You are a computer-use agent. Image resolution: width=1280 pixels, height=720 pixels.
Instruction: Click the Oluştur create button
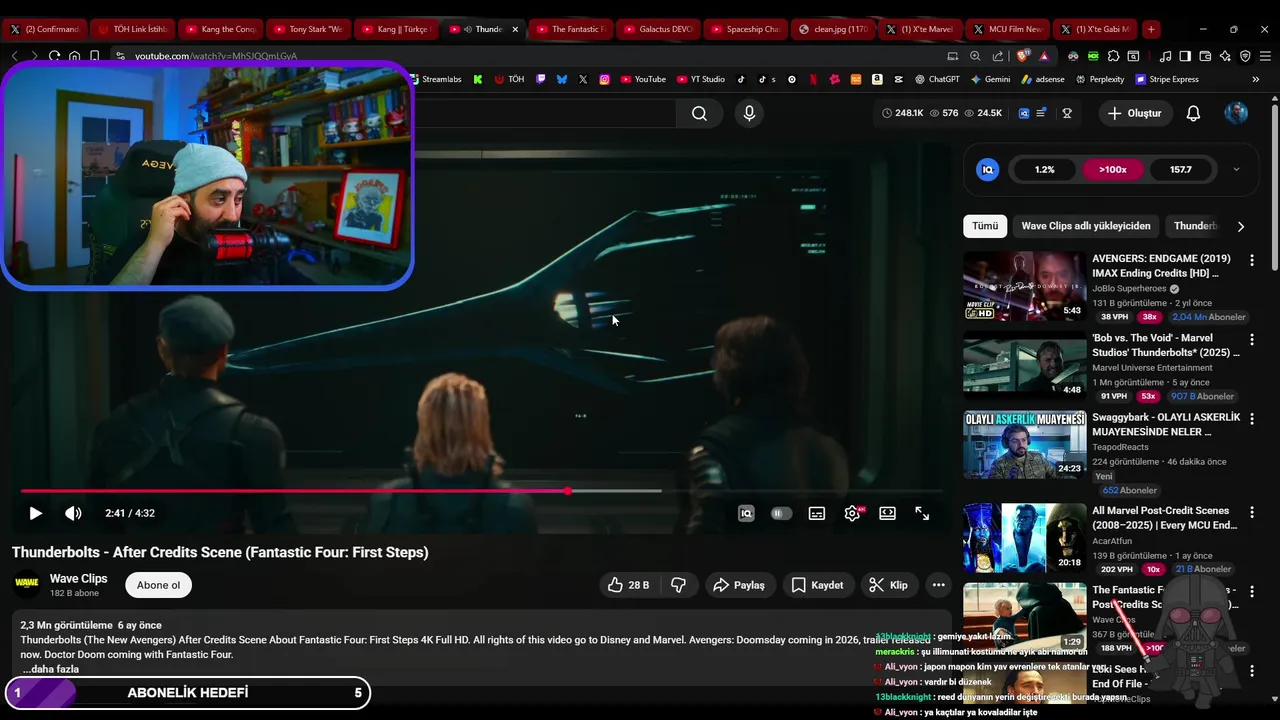(1135, 113)
